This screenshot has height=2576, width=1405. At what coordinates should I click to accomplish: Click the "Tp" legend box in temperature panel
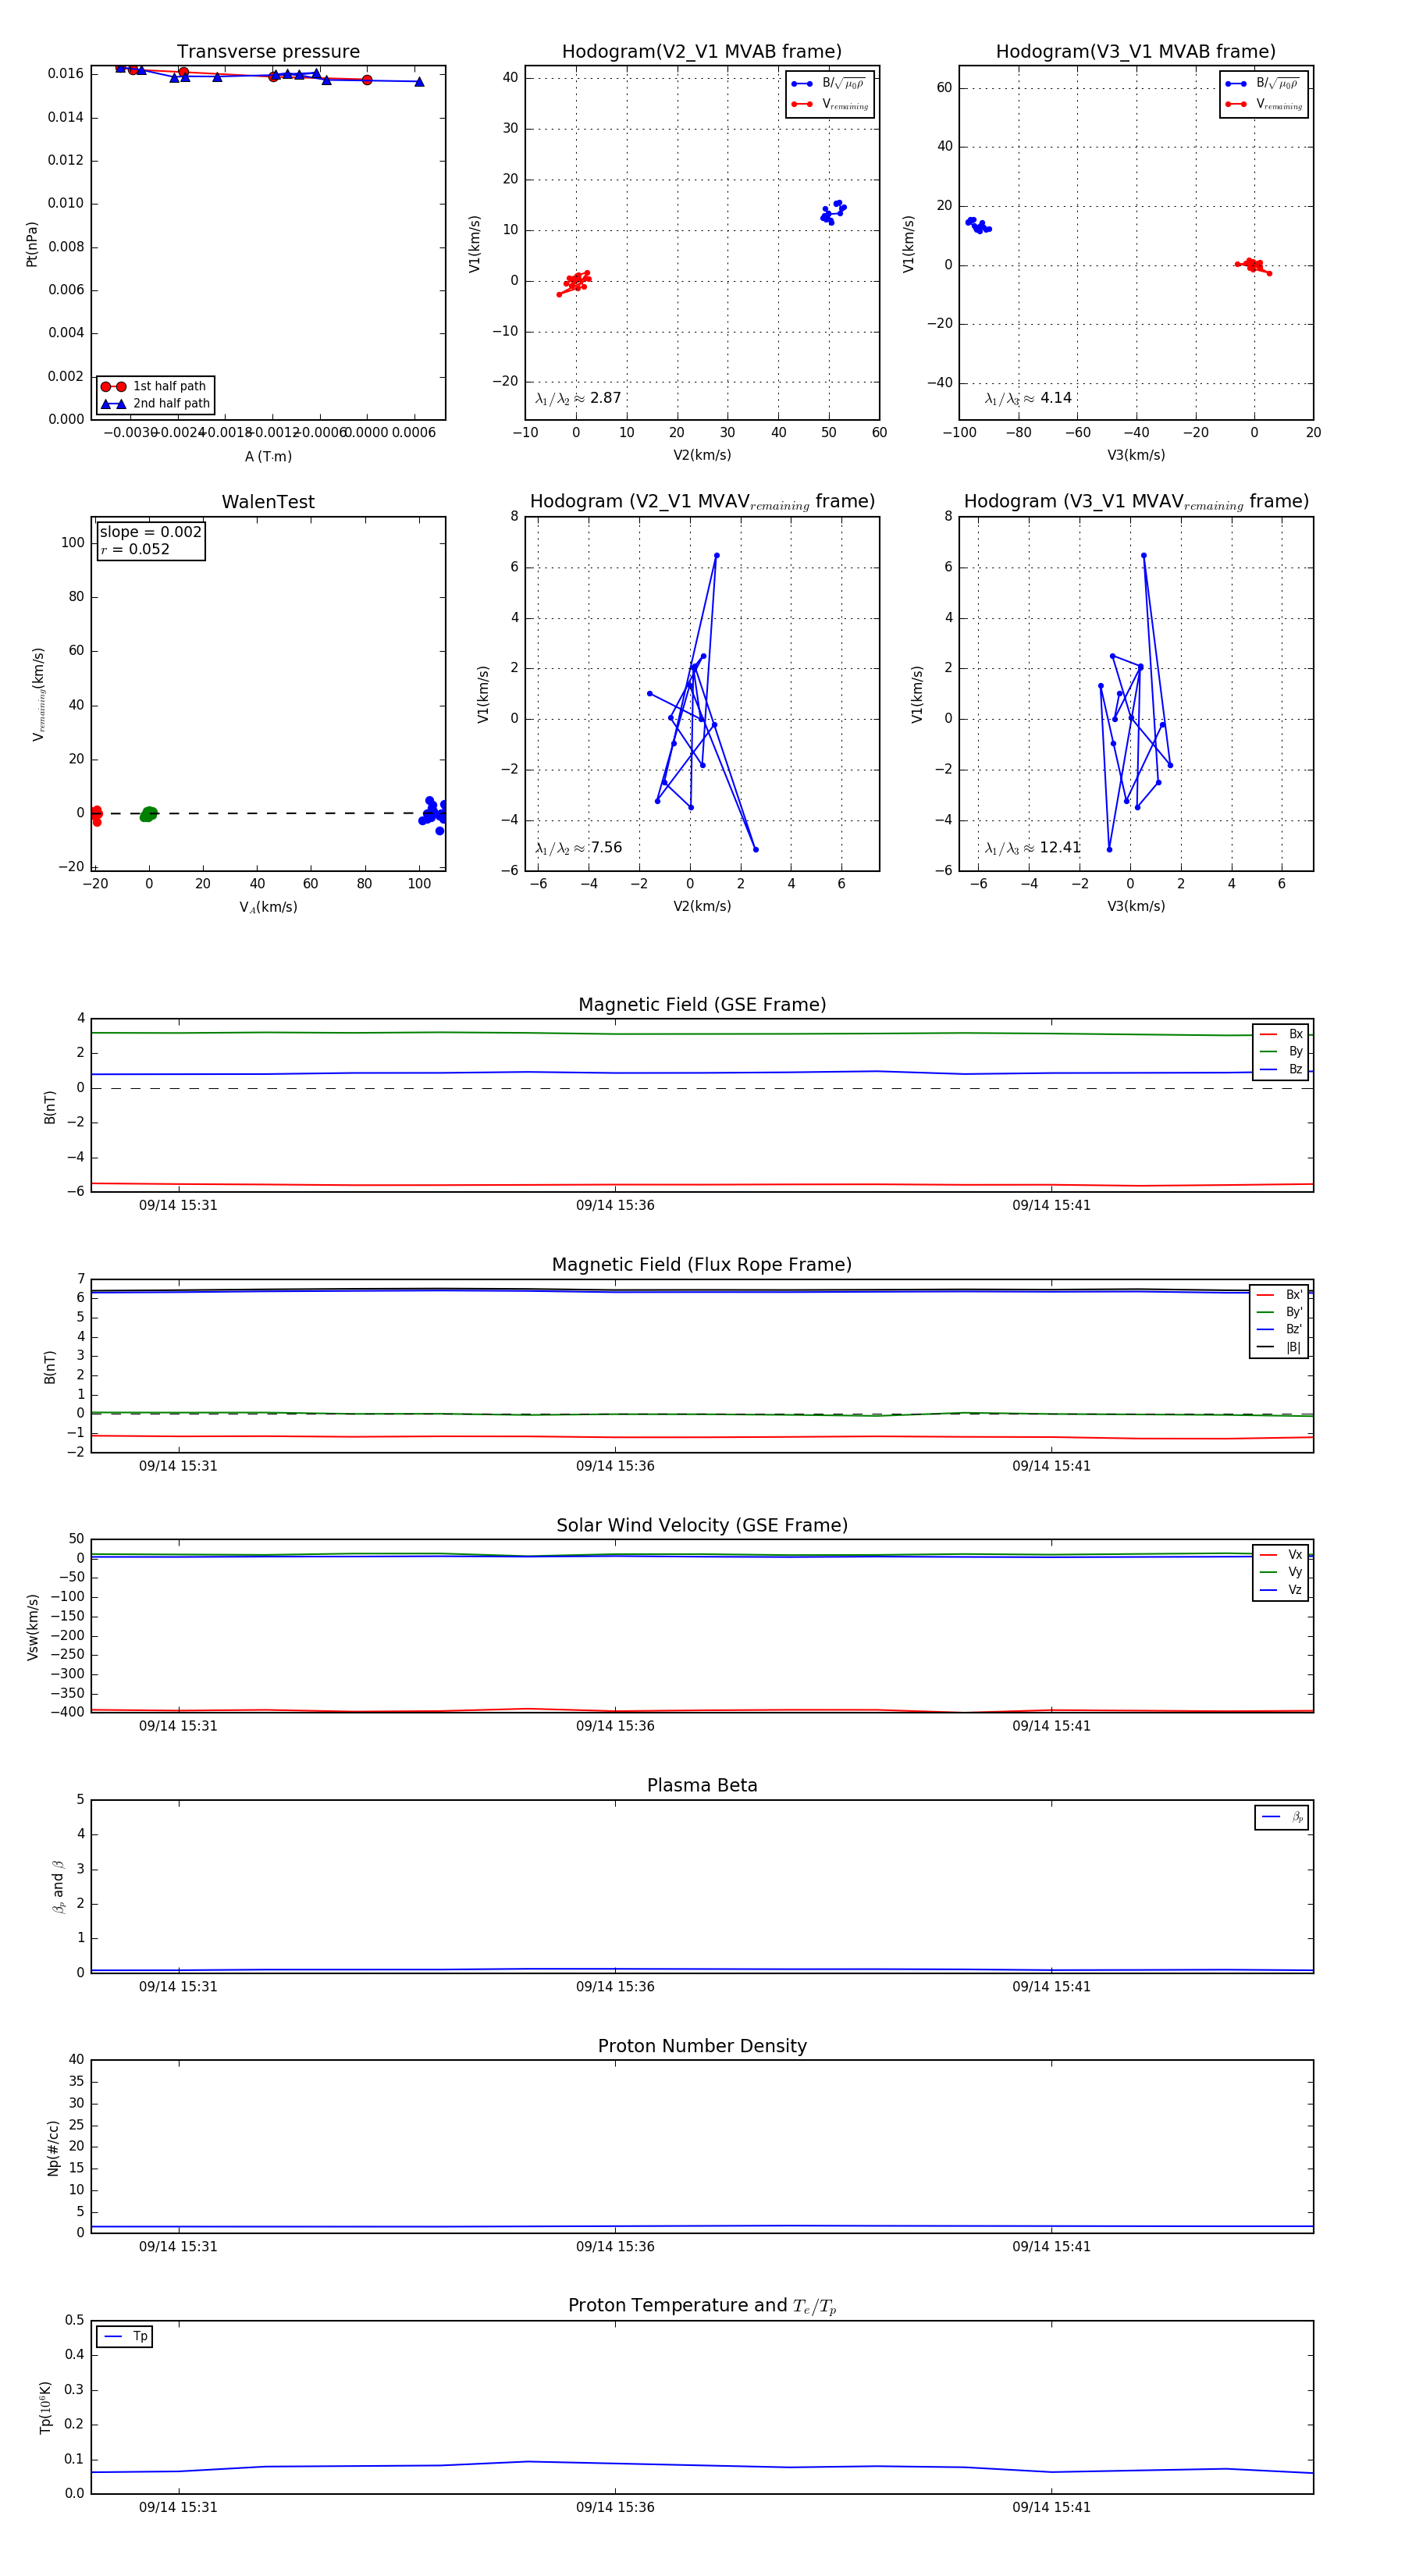click(x=124, y=2337)
